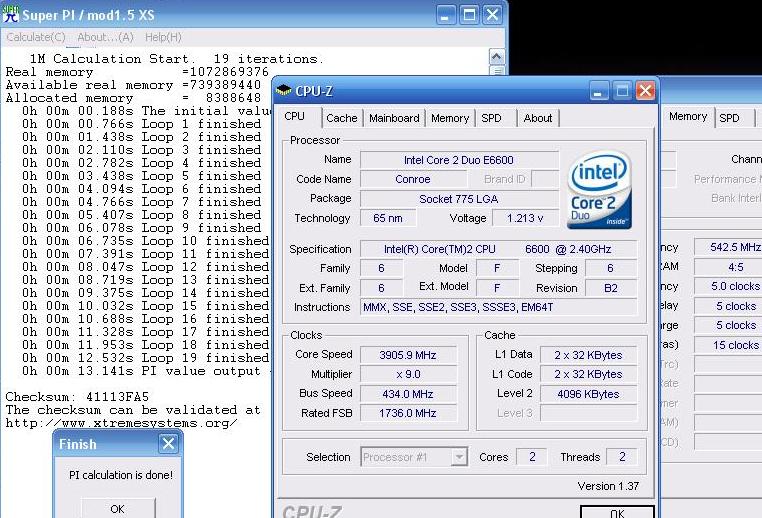Close the CPU-Z window
The image size is (762, 518).
click(x=645, y=91)
